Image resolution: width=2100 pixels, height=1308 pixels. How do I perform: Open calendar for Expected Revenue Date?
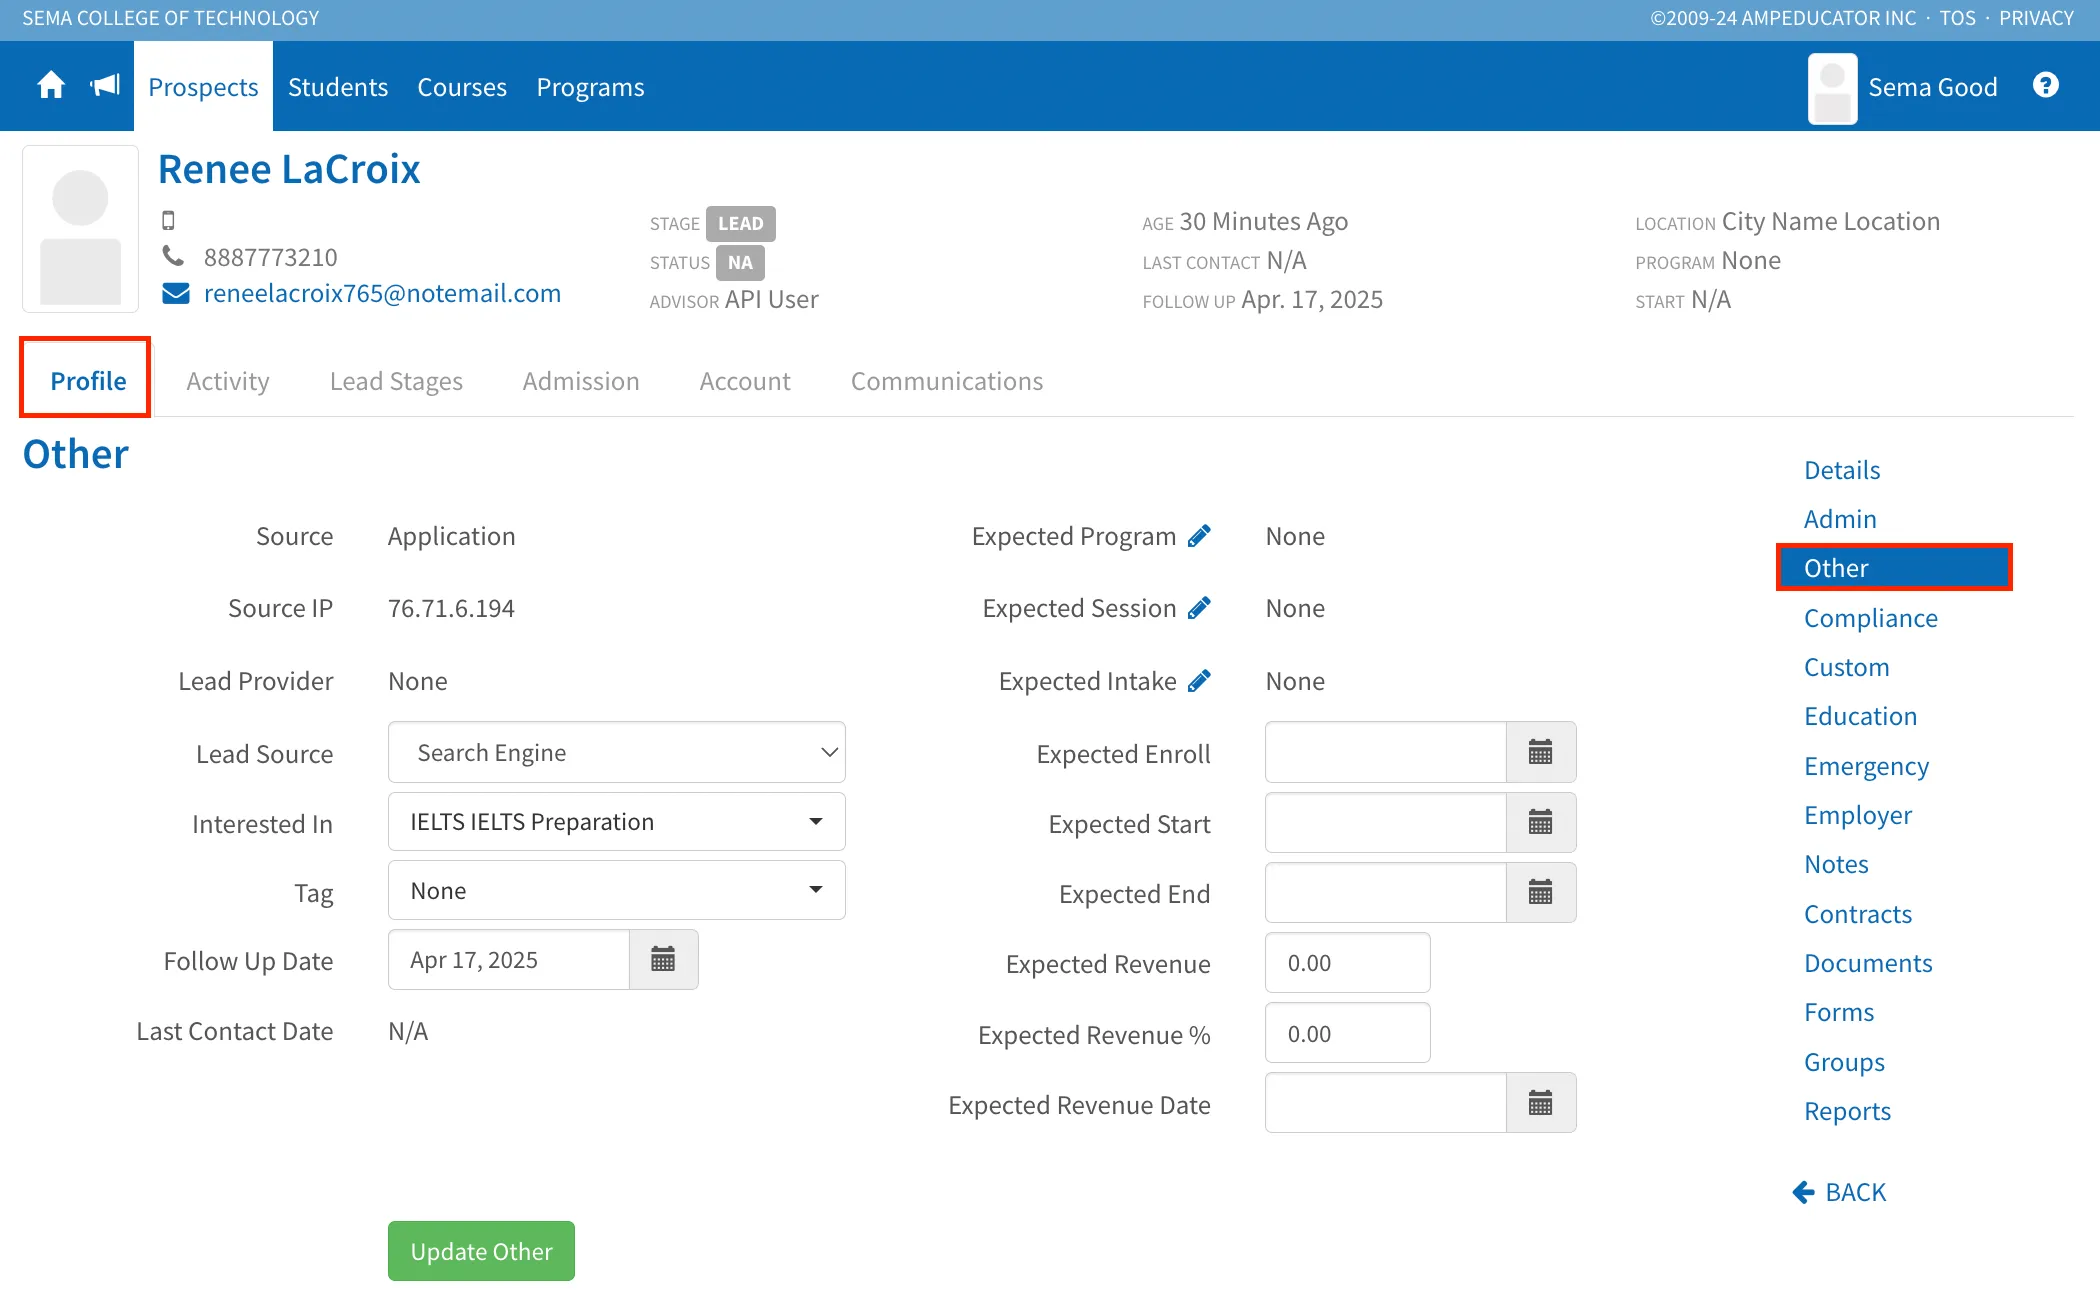click(1540, 1103)
